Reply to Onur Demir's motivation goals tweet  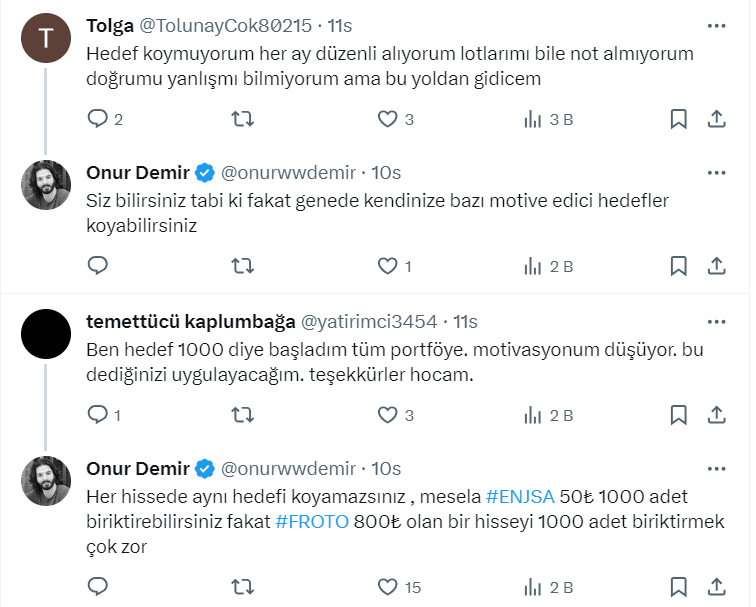click(x=98, y=266)
